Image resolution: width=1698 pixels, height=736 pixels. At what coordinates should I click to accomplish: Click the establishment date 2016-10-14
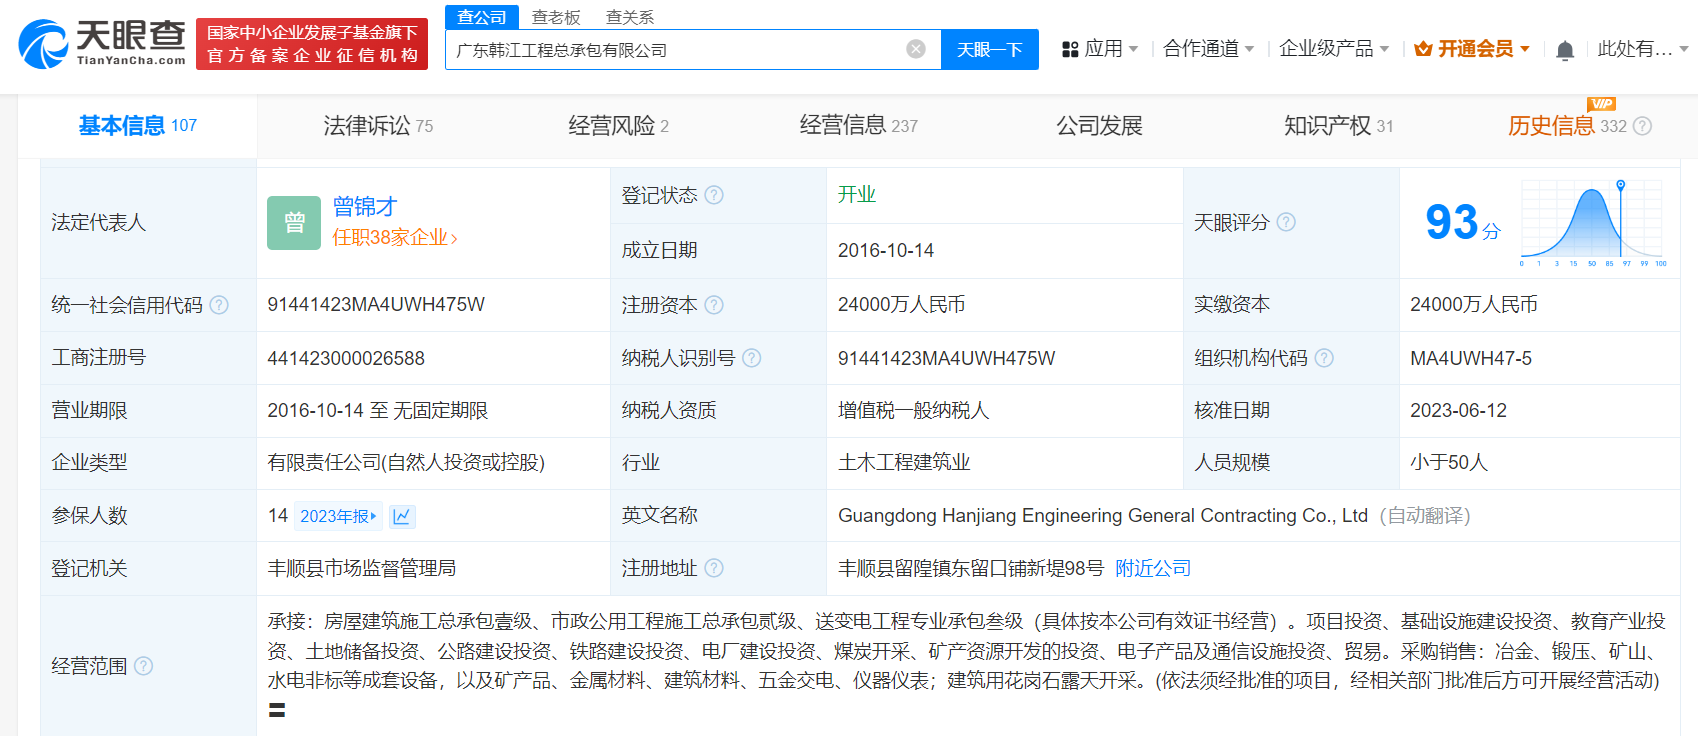(x=886, y=250)
